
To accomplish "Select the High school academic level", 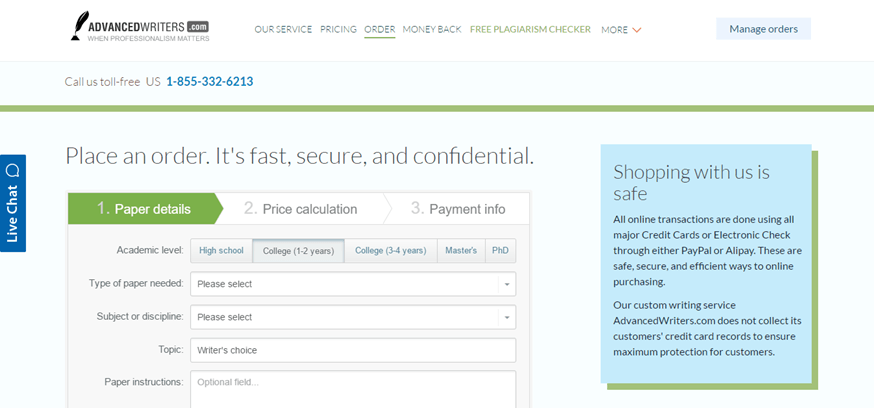I will [x=221, y=251].
